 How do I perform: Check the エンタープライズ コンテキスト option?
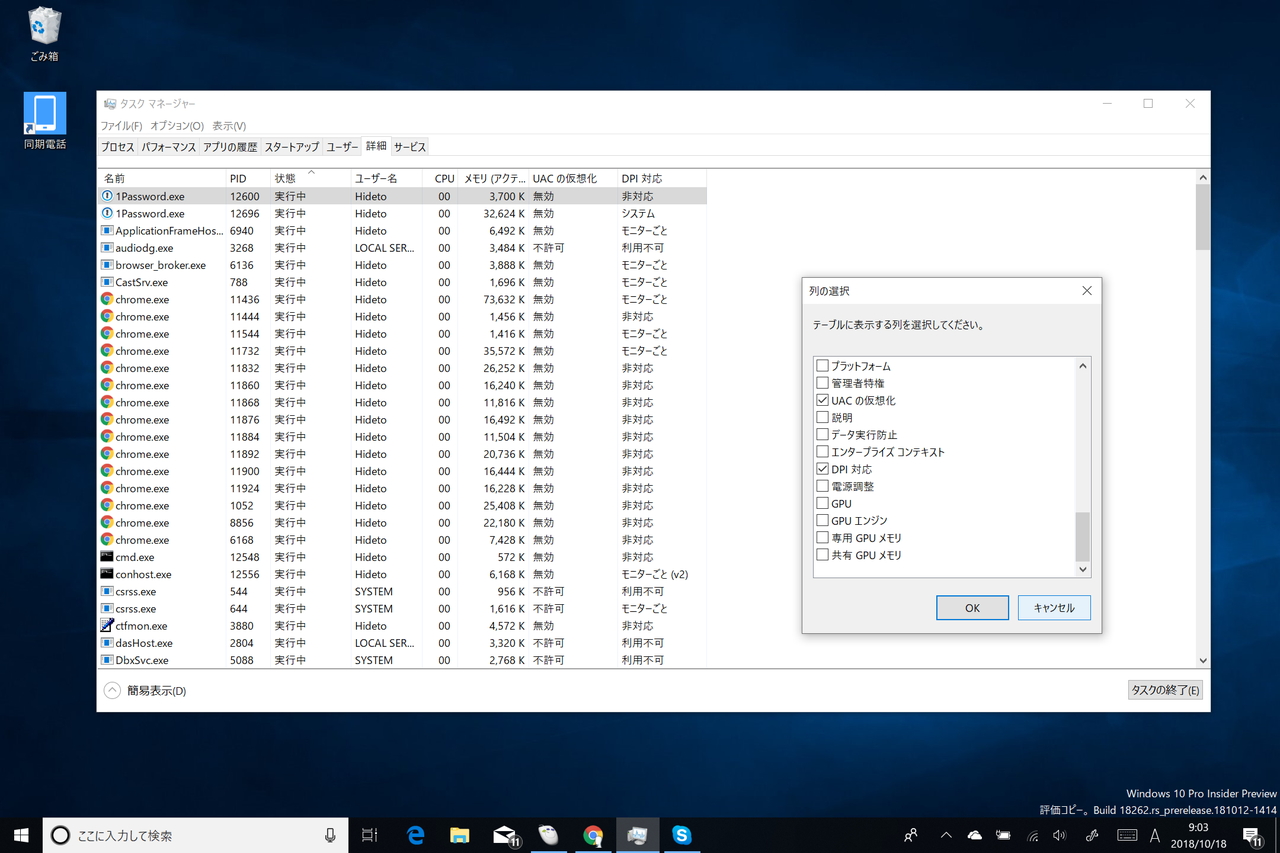(822, 452)
